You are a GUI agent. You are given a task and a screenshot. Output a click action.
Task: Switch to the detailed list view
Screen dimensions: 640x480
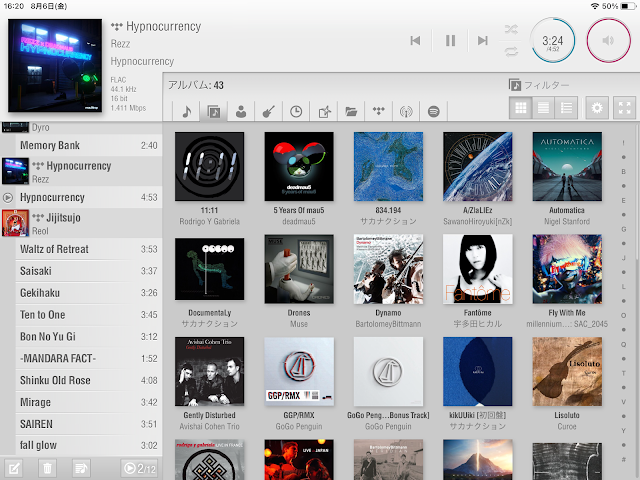tap(567, 108)
